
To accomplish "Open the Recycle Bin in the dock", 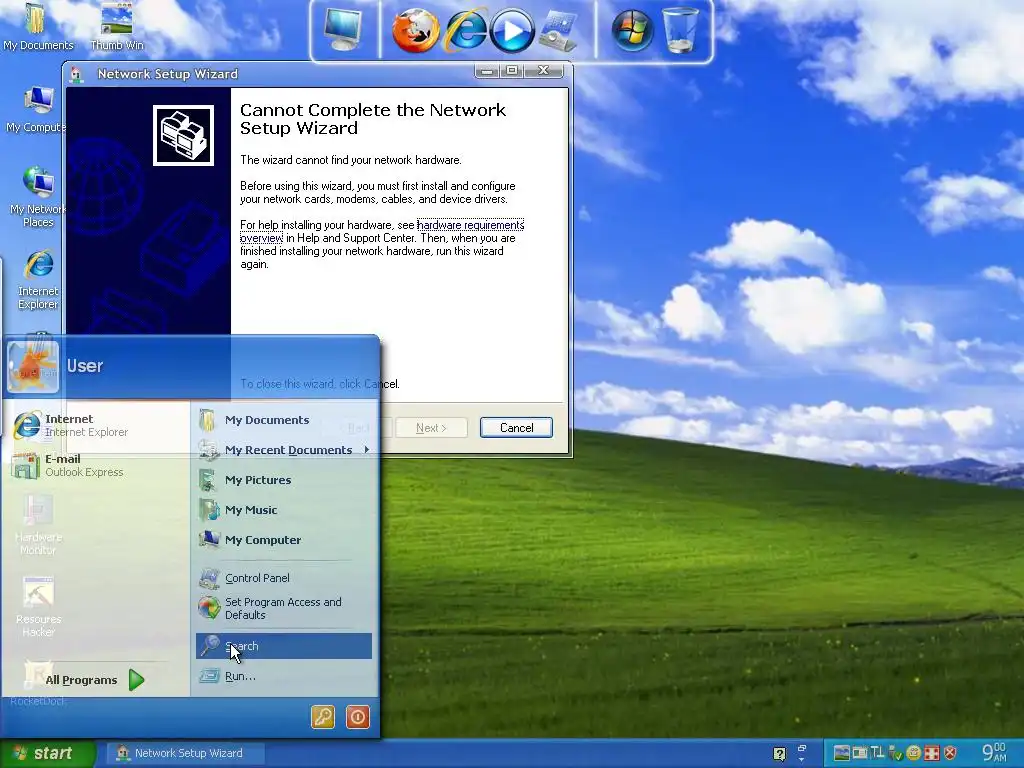I will (x=680, y=30).
